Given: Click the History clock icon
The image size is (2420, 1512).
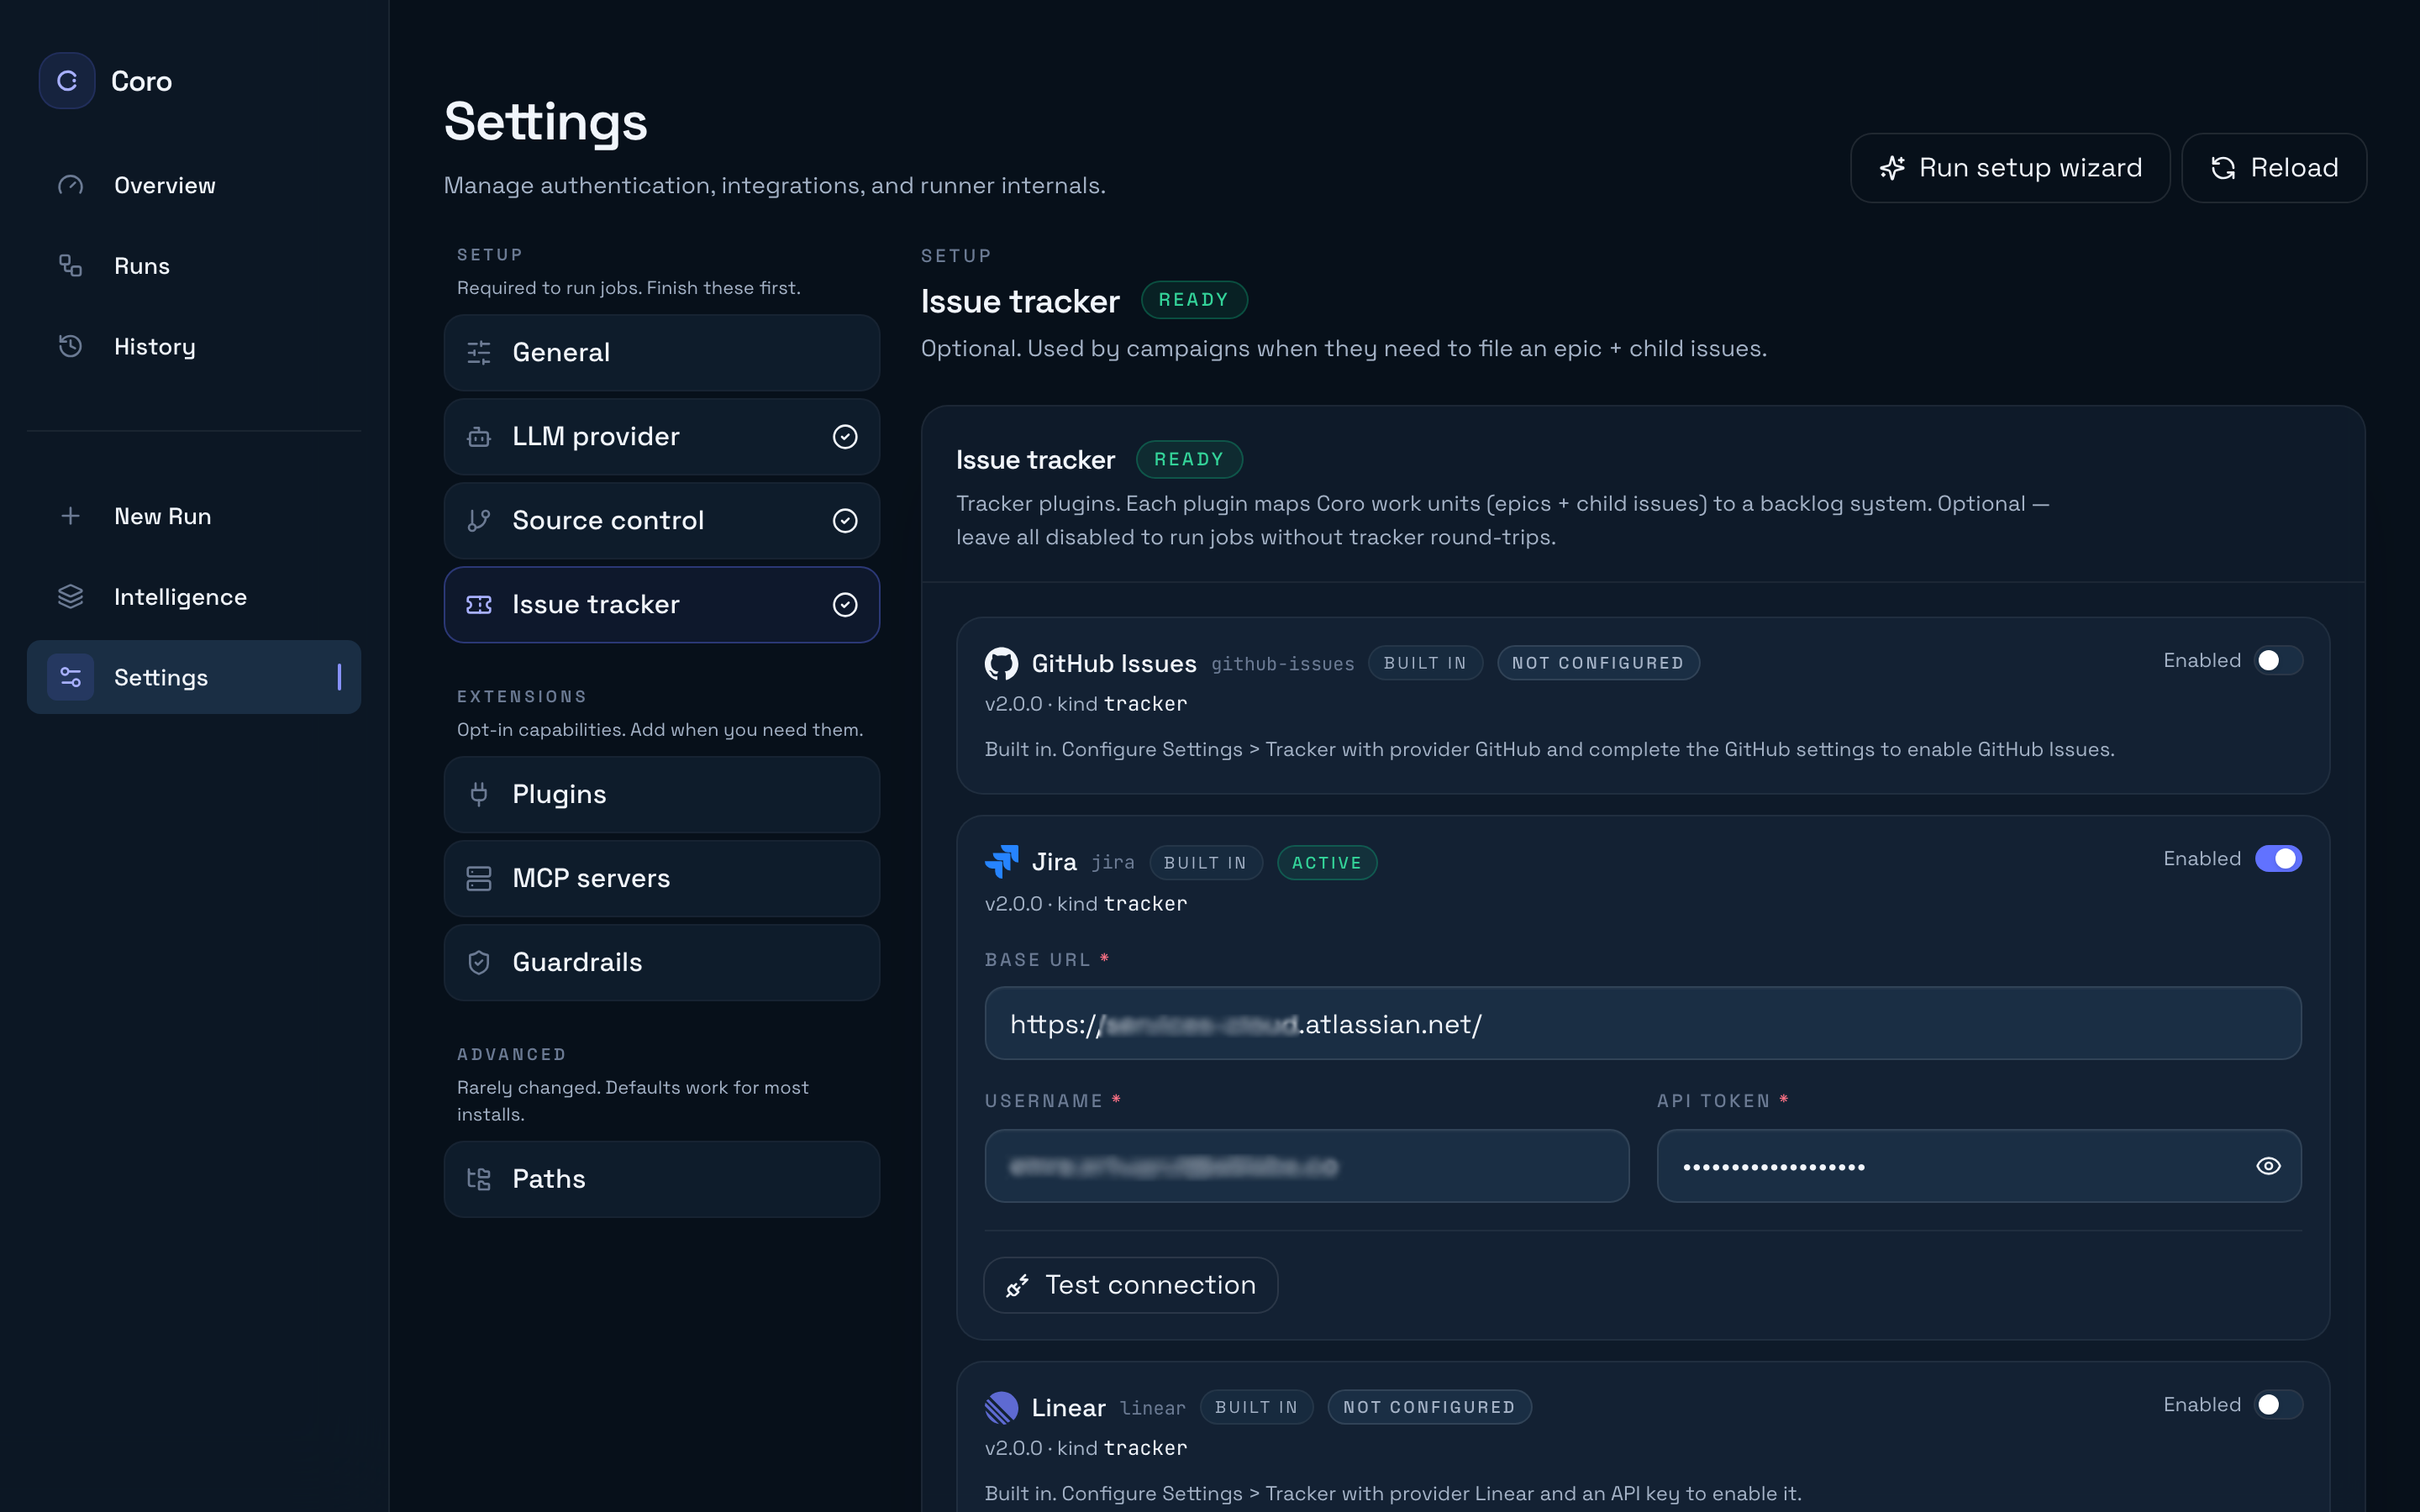Looking at the screenshot, I should tap(70, 346).
